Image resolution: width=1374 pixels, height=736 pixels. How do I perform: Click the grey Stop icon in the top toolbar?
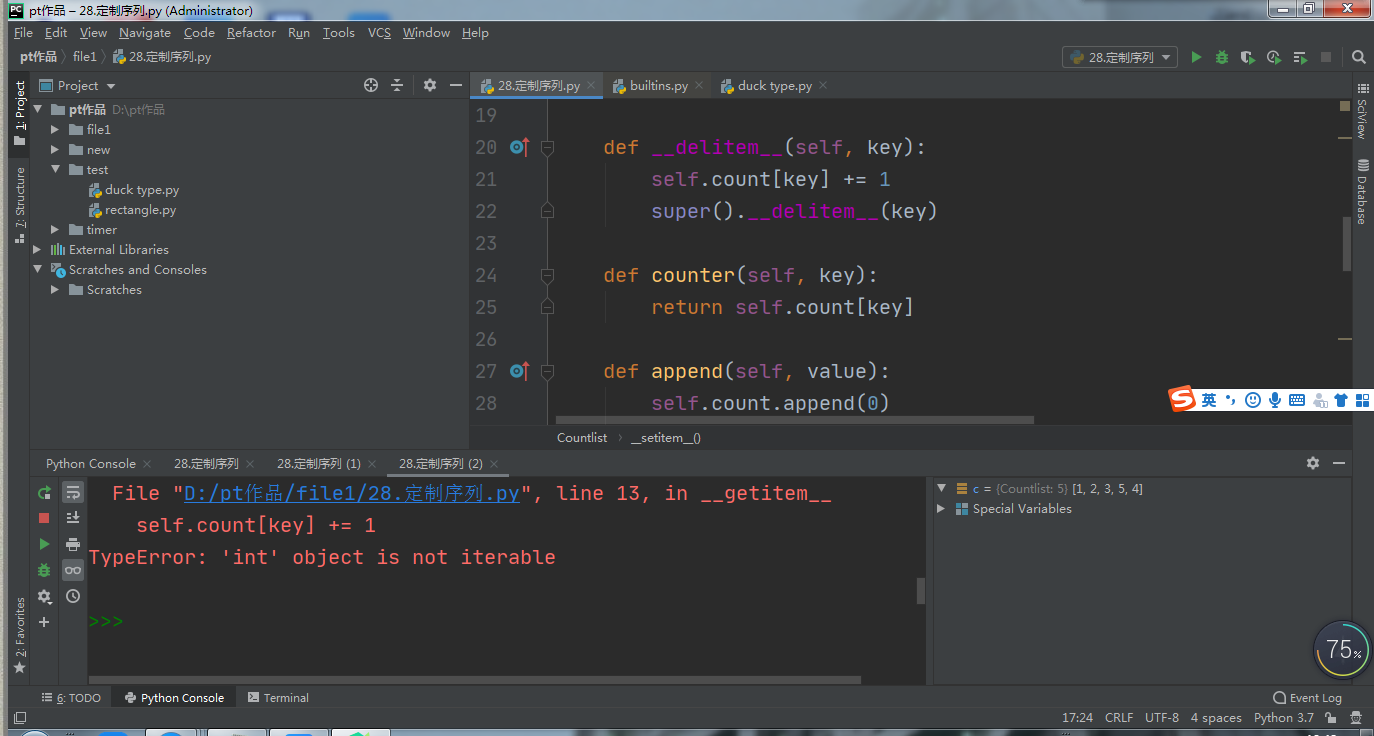1326,58
